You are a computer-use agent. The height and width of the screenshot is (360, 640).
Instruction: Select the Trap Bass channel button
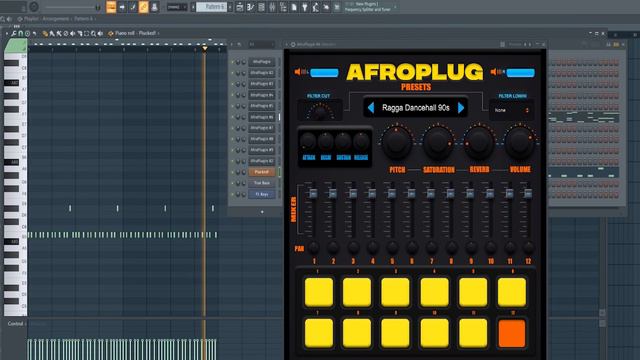click(x=262, y=183)
